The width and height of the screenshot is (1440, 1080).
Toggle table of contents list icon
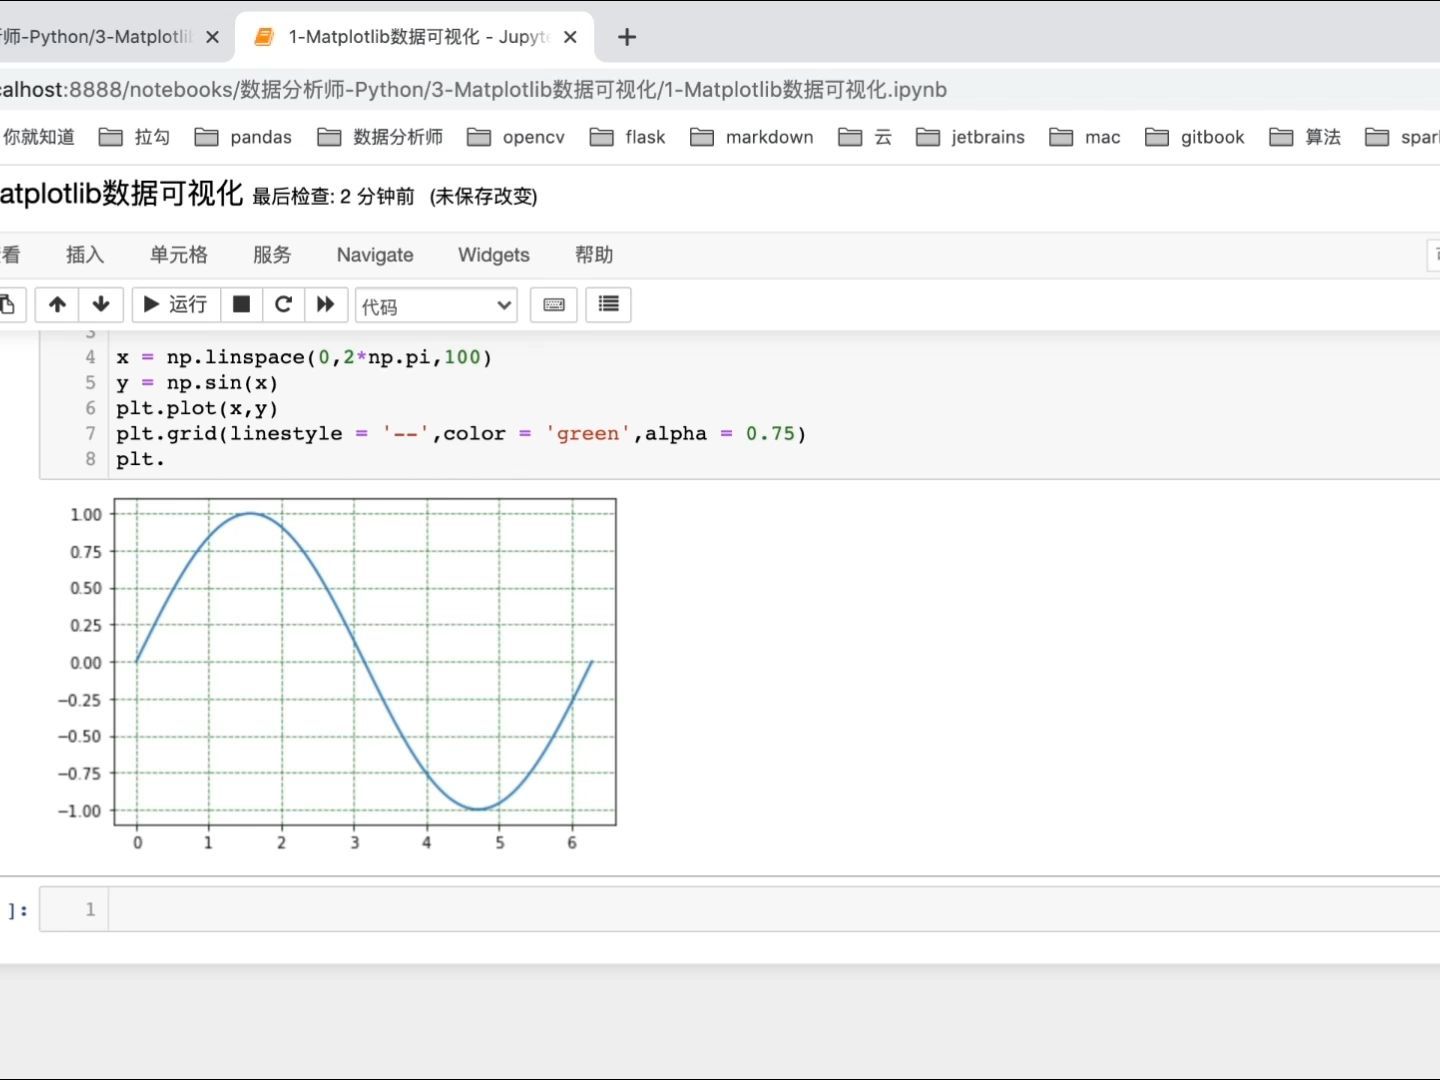608,304
